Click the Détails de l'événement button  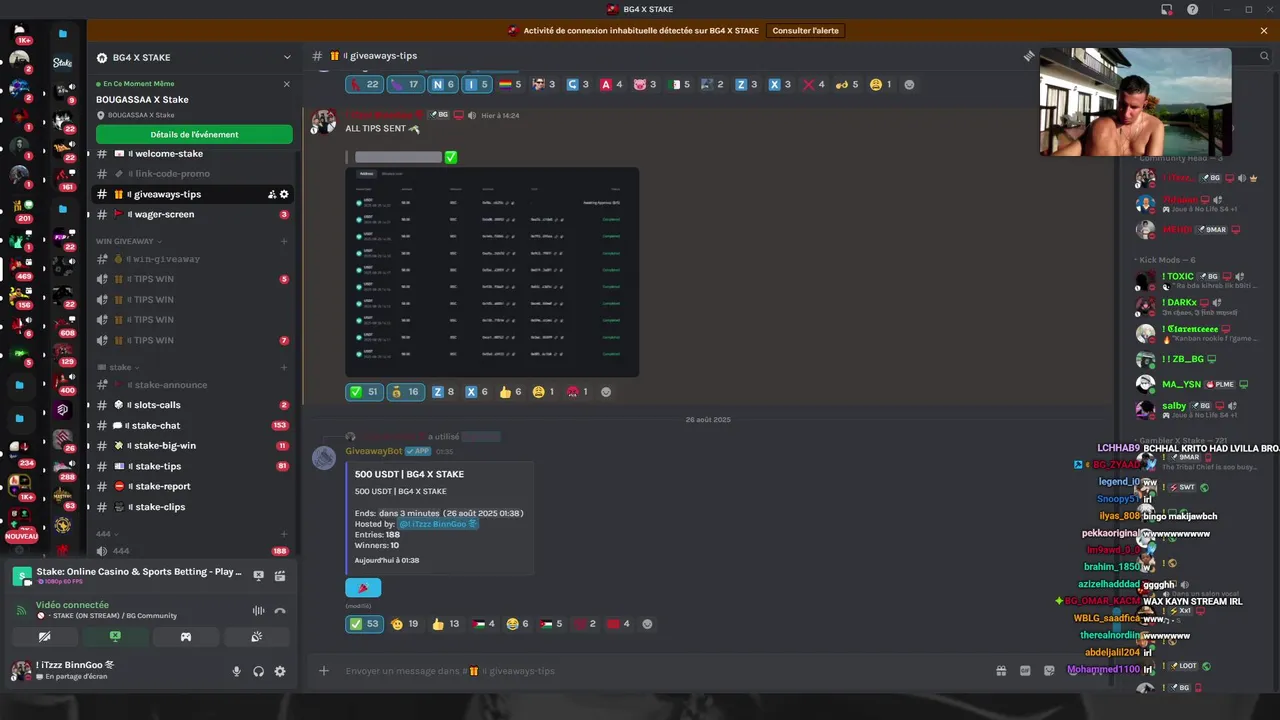194,134
